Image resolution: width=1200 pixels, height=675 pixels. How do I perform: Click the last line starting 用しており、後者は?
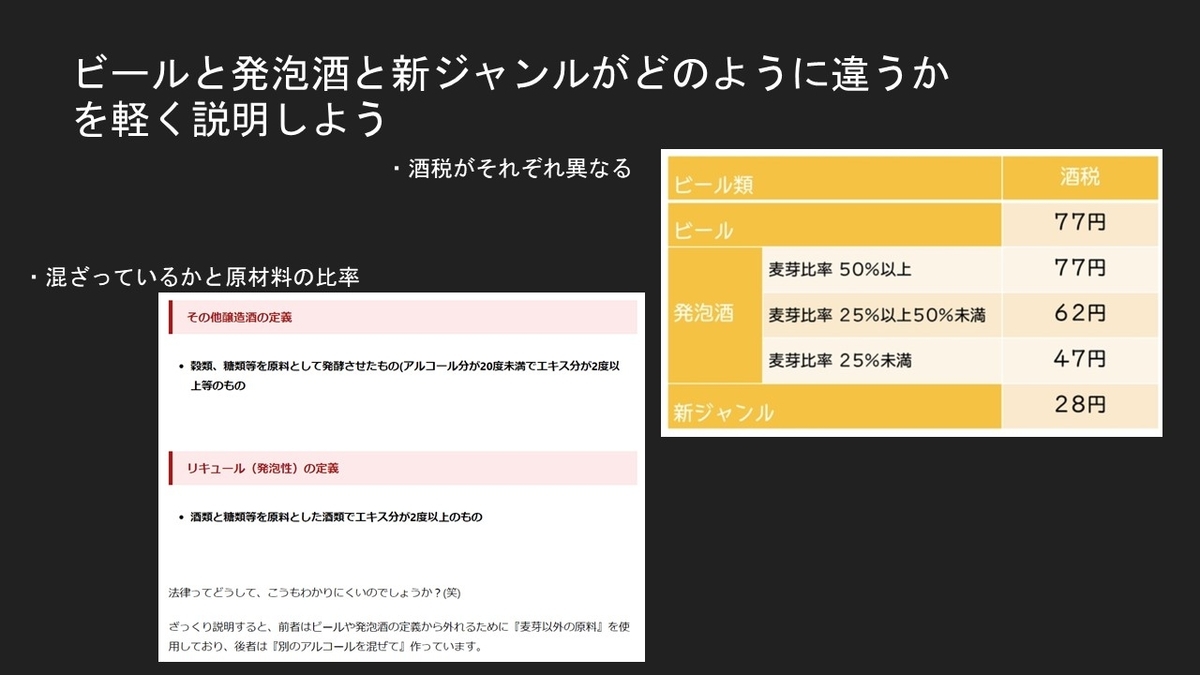(325, 646)
